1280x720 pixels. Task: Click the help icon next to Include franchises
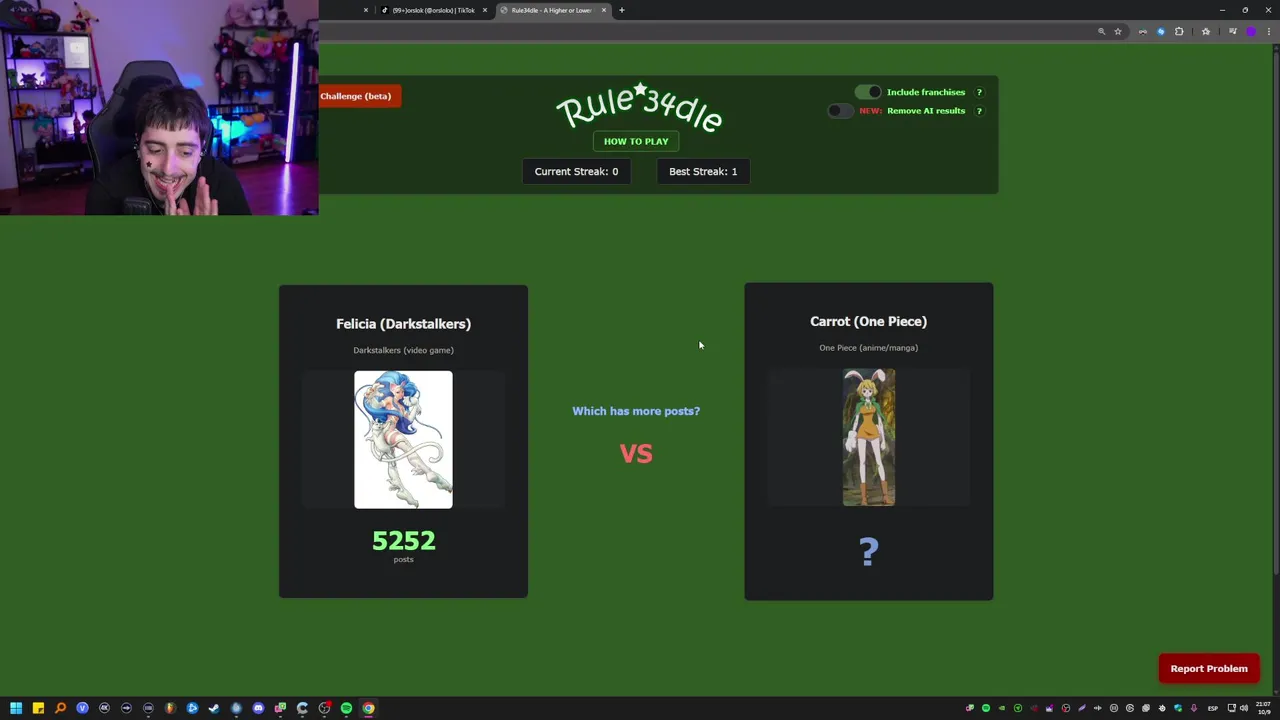pos(979,92)
